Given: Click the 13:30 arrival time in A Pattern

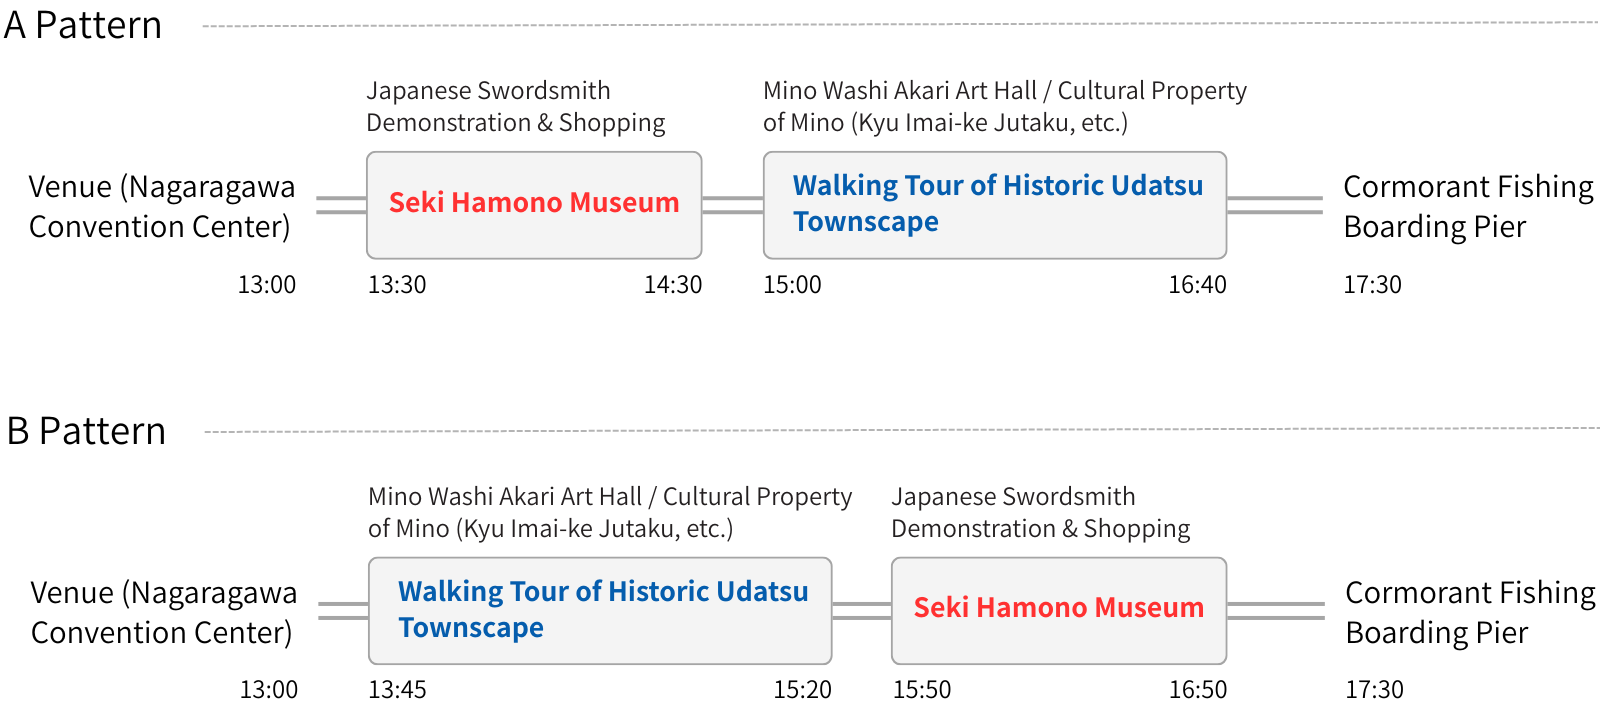Looking at the screenshot, I should click(397, 285).
